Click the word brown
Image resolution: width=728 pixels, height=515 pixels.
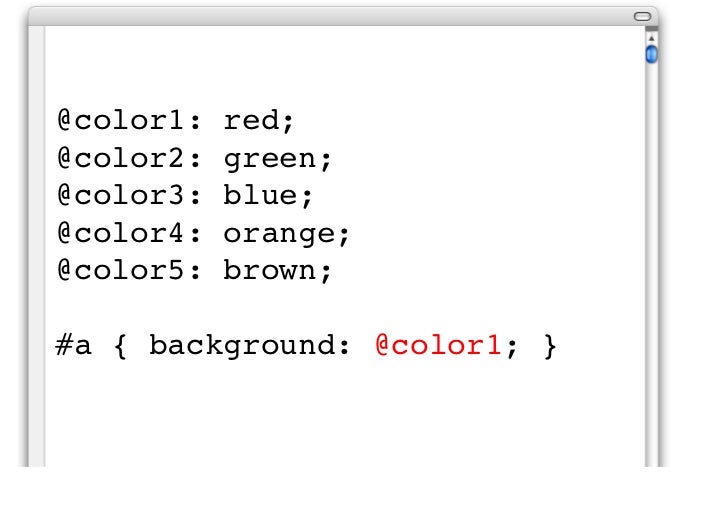pos(270,270)
